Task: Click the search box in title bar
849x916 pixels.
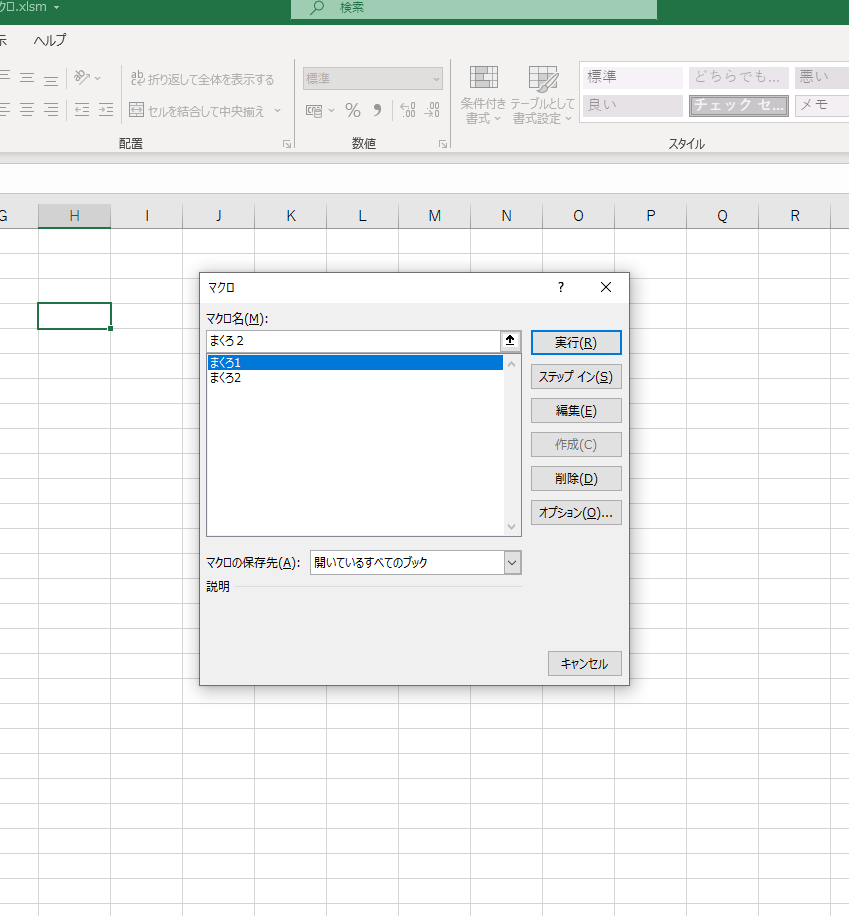Action: tap(474, 8)
